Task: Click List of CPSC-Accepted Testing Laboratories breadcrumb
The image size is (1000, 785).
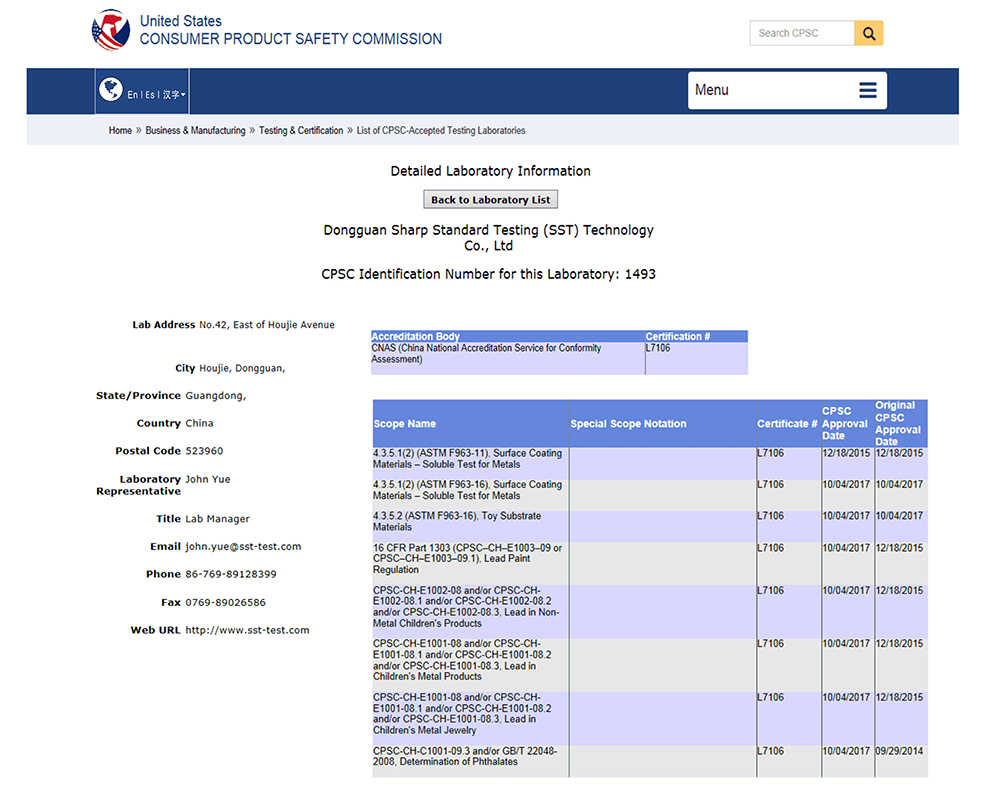Action: (x=441, y=130)
